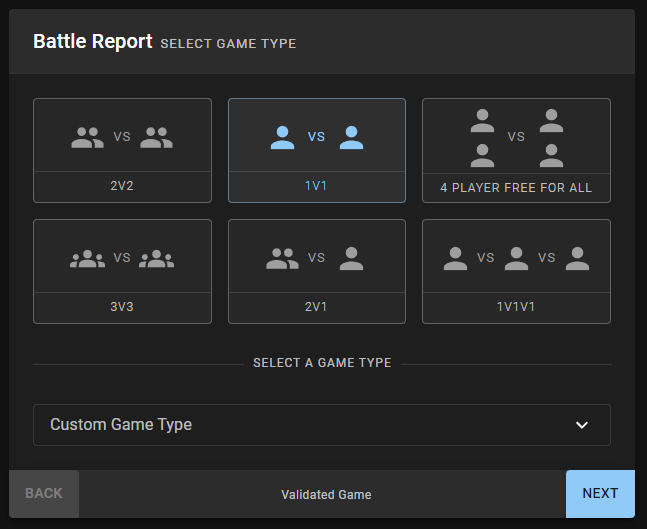The height and width of the screenshot is (529, 647).
Task: Click top-left person icon in 4 Player Free For All
Action: (x=483, y=122)
